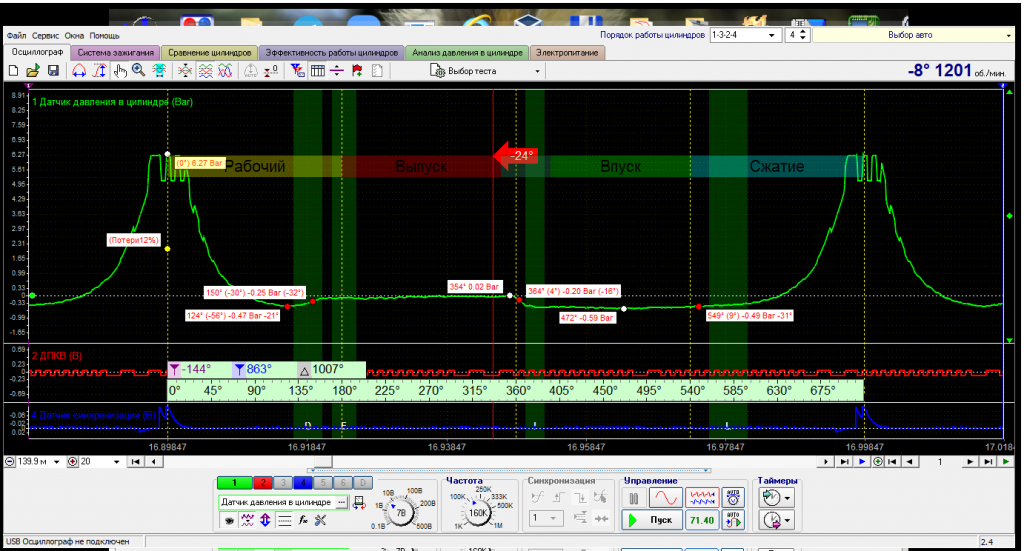
Task: Click the horizontal scrollbar thumb under the graph
Action: click(324, 462)
